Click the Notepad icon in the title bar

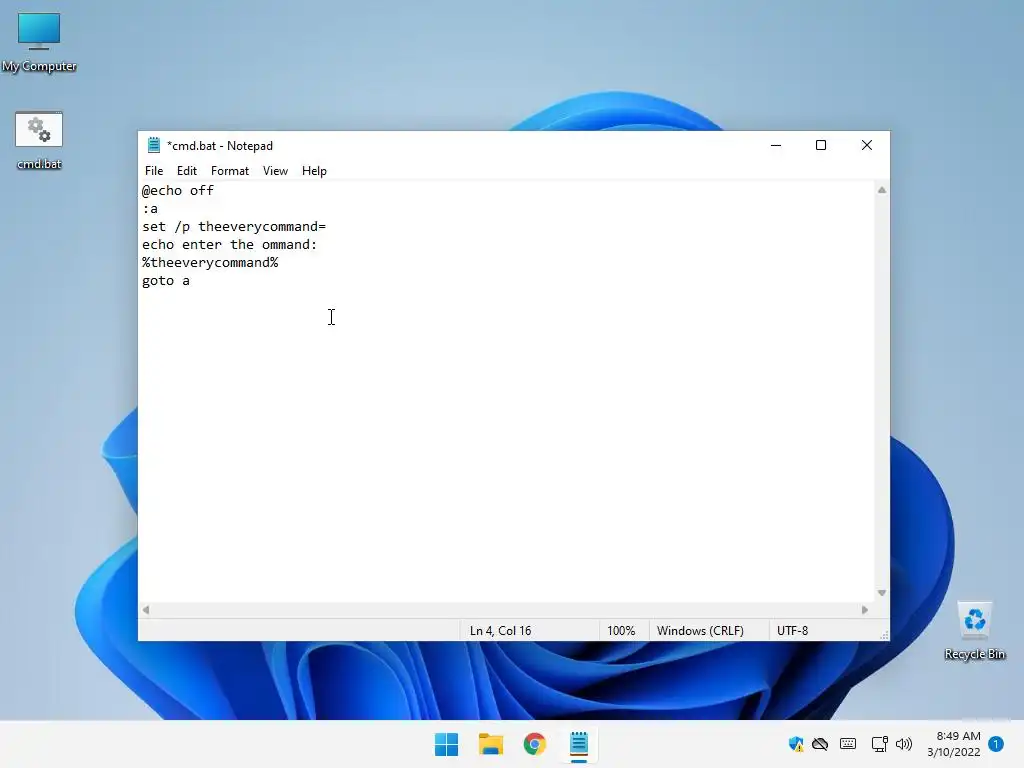pos(154,145)
